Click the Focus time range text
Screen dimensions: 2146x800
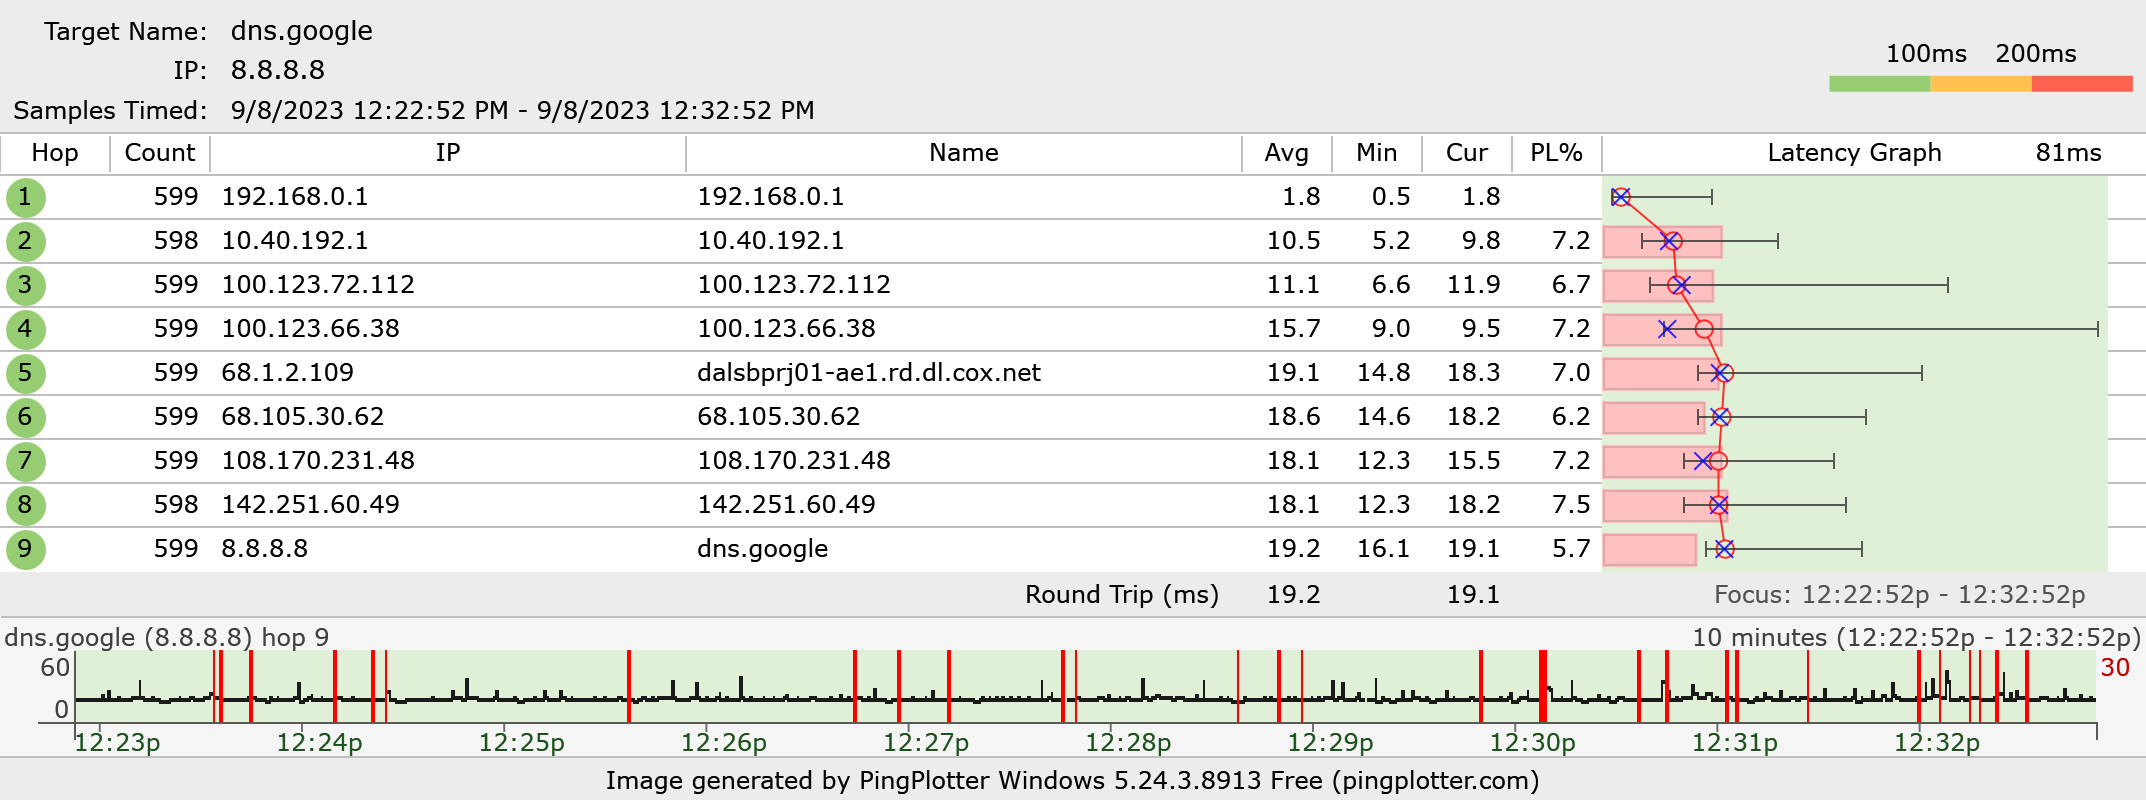1898,595
